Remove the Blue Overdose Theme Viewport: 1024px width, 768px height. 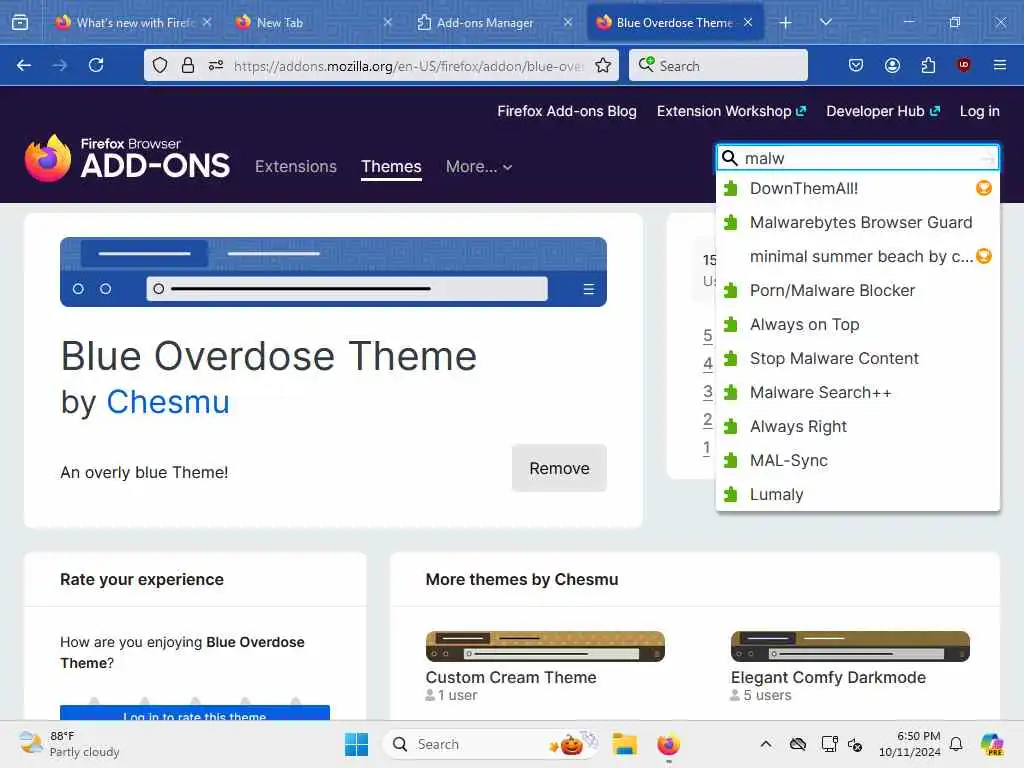point(559,468)
